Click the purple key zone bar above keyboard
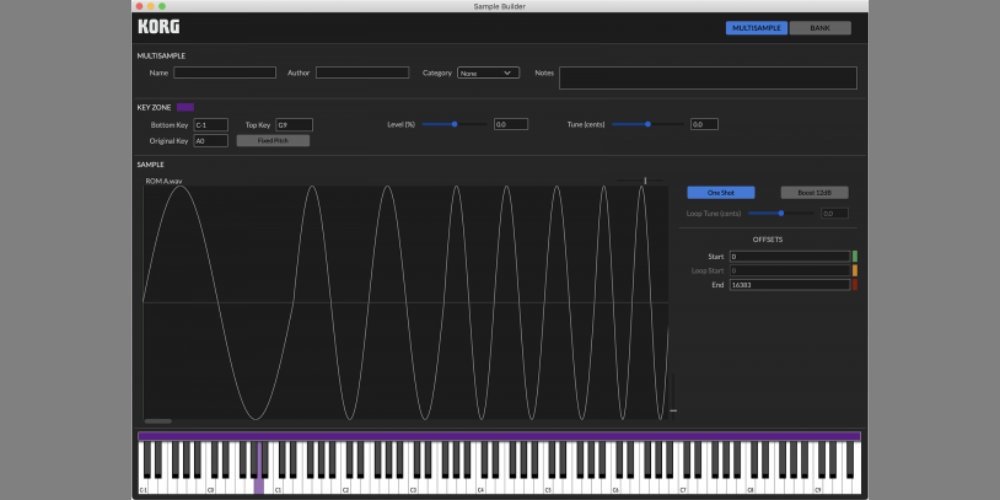Image resolution: width=1000 pixels, height=500 pixels. 499,436
